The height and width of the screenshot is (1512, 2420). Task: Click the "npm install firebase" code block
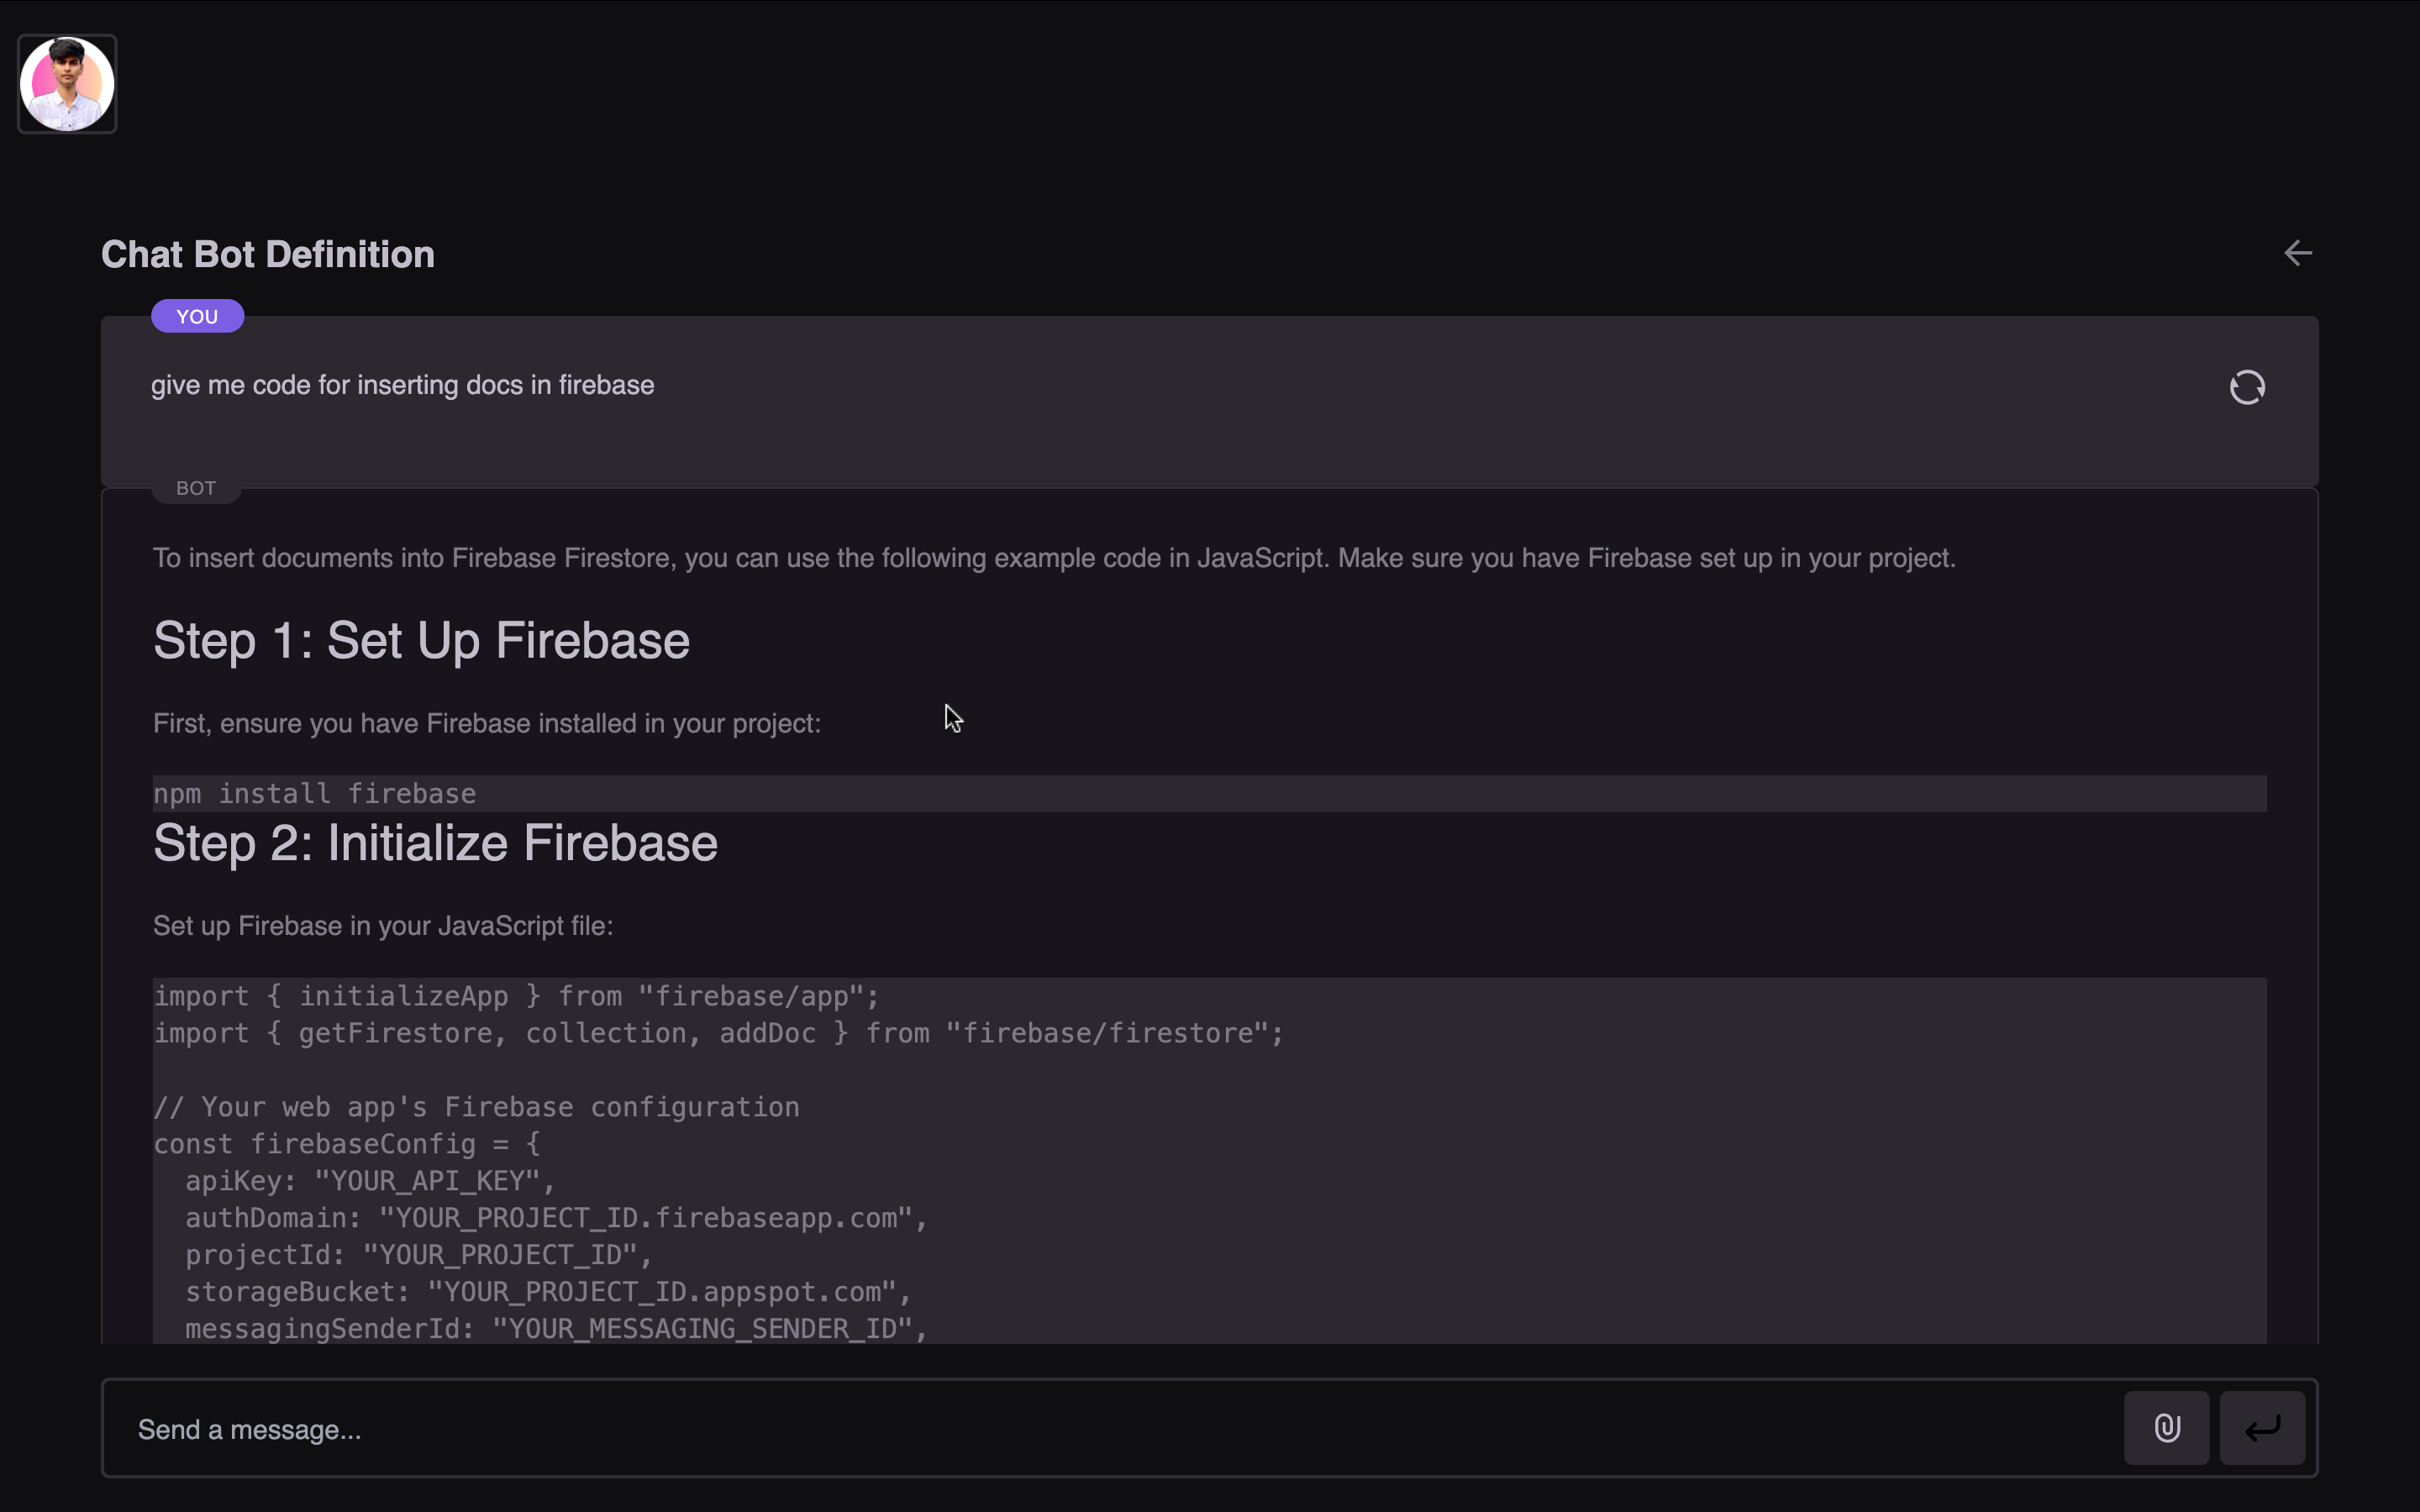[315, 794]
